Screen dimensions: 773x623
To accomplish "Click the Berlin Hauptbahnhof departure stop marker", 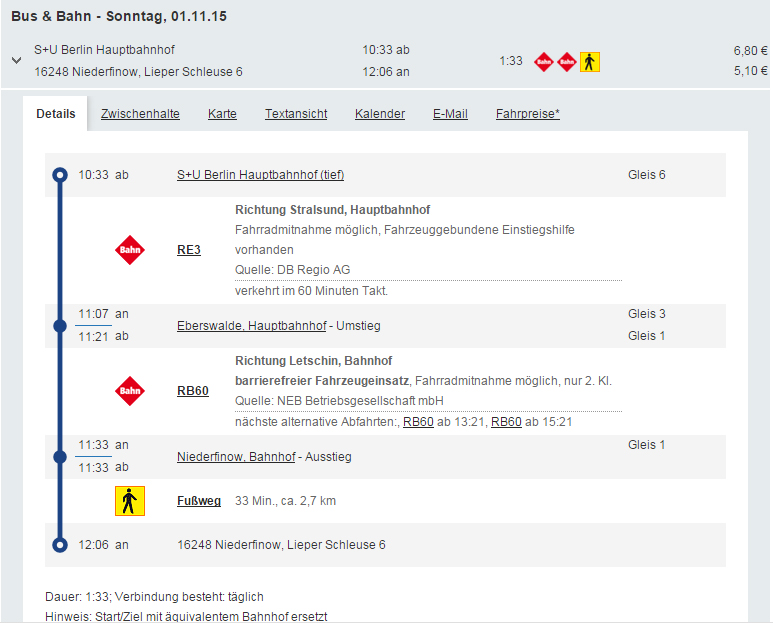I will click(60, 175).
